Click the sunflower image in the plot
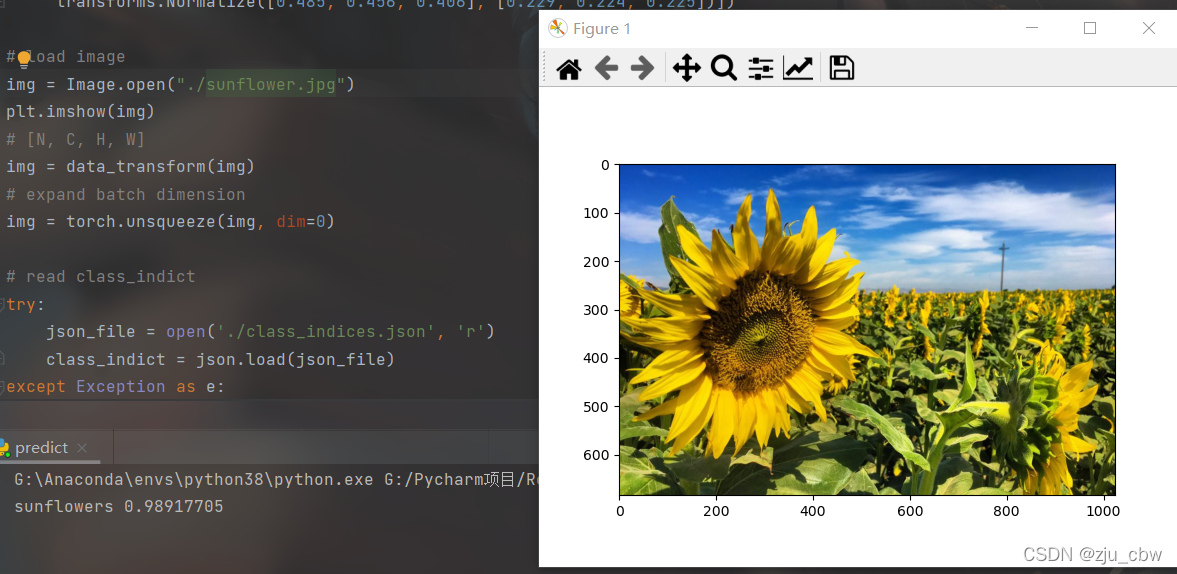Image resolution: width=1177 pixels, height=574 pixels. [867, 329]
